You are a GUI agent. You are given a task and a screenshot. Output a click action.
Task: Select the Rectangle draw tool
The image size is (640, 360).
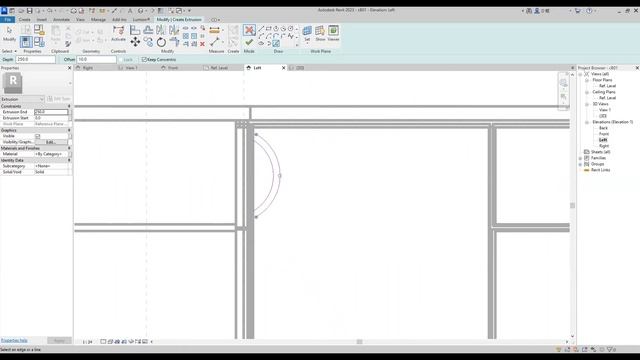click(269, 29)
